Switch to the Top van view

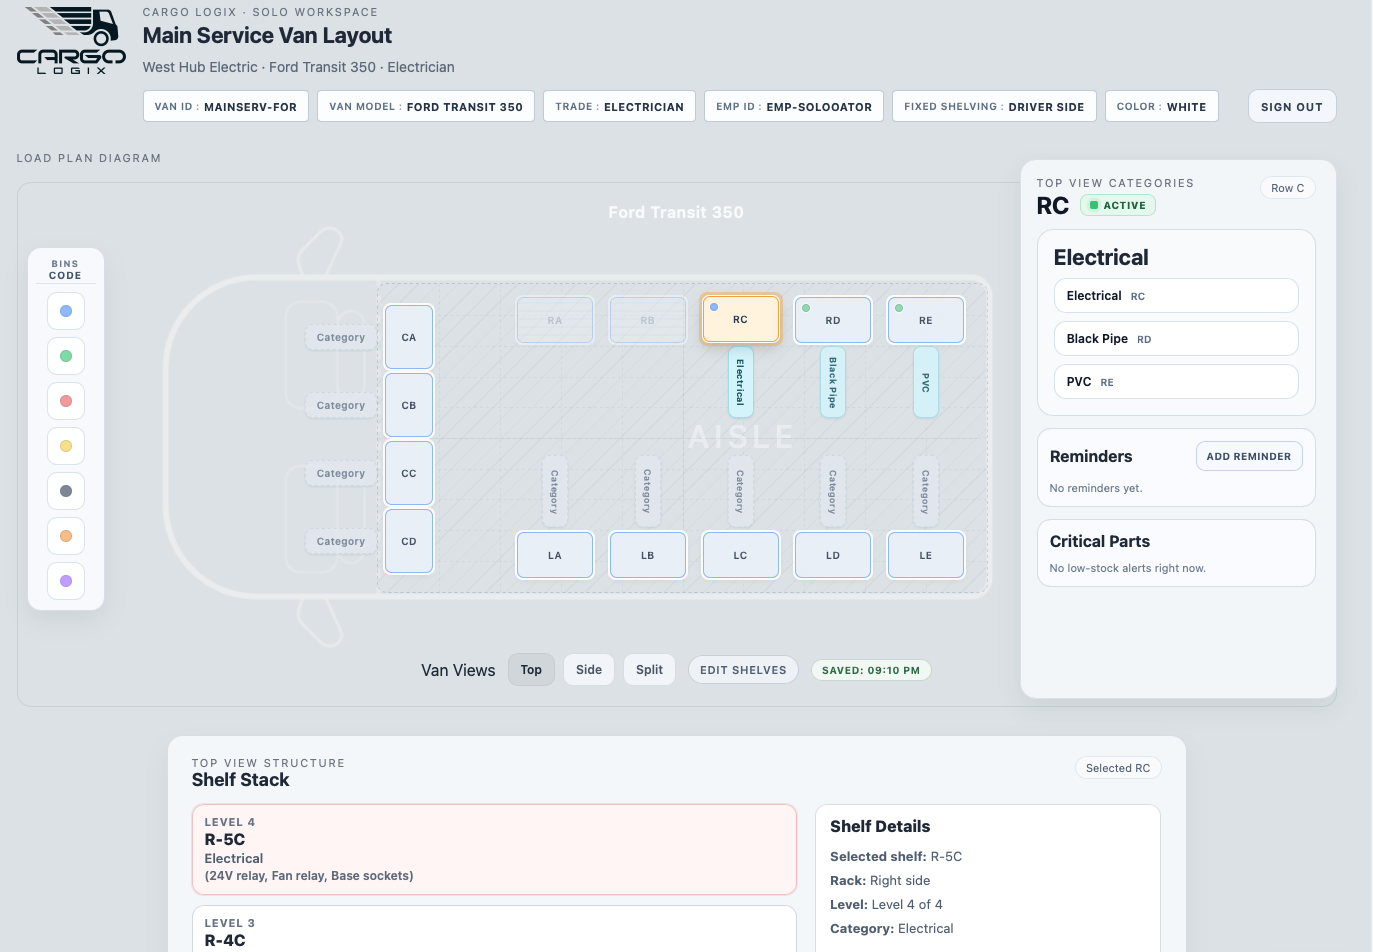(x=531, y=670)
